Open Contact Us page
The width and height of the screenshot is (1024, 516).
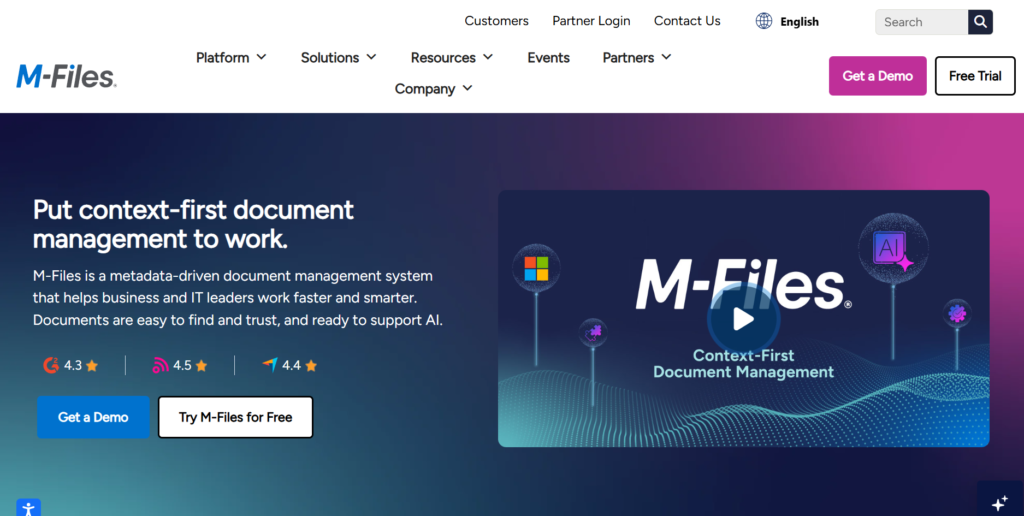tap(687, 21)
